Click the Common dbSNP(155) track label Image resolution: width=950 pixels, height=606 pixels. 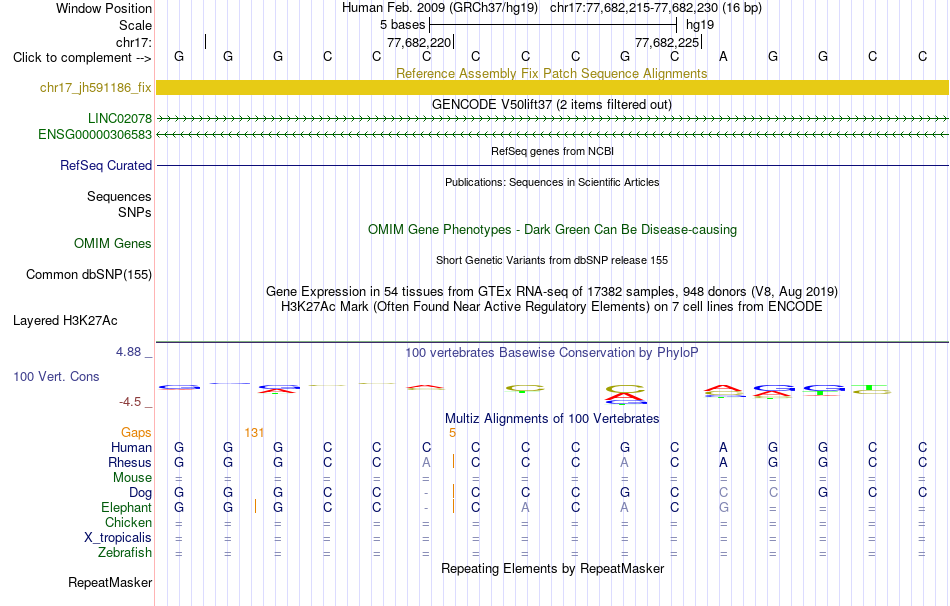click(x=88, y=275)
